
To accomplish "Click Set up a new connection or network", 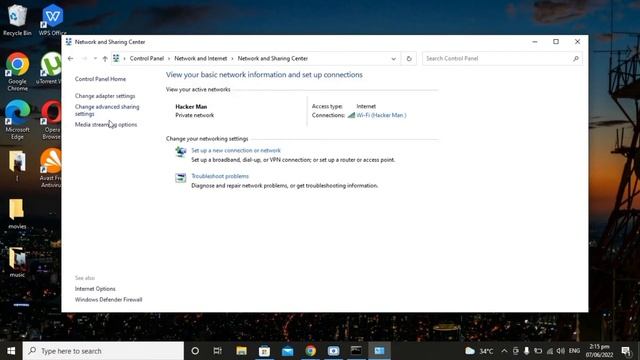I will [x=236, y=150].
